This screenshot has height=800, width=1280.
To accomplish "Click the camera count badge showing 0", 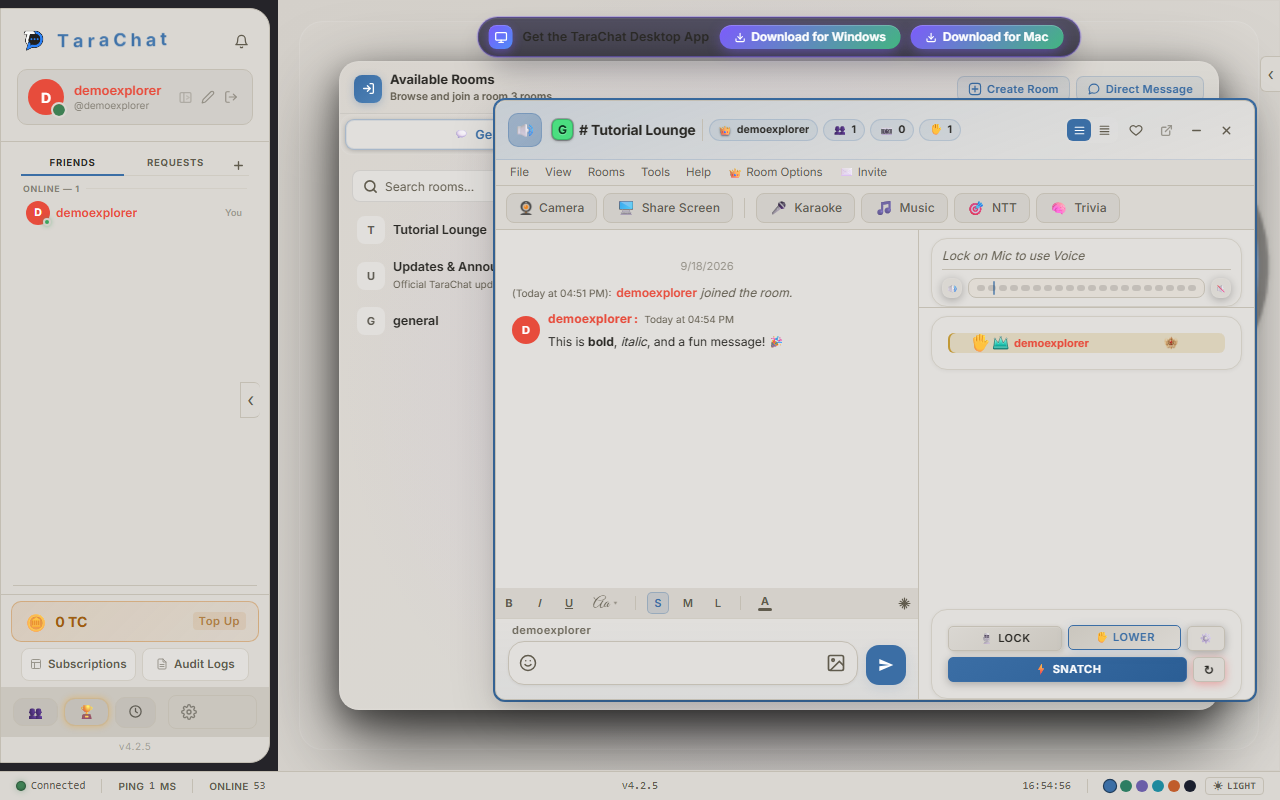I will coord(892,130).
